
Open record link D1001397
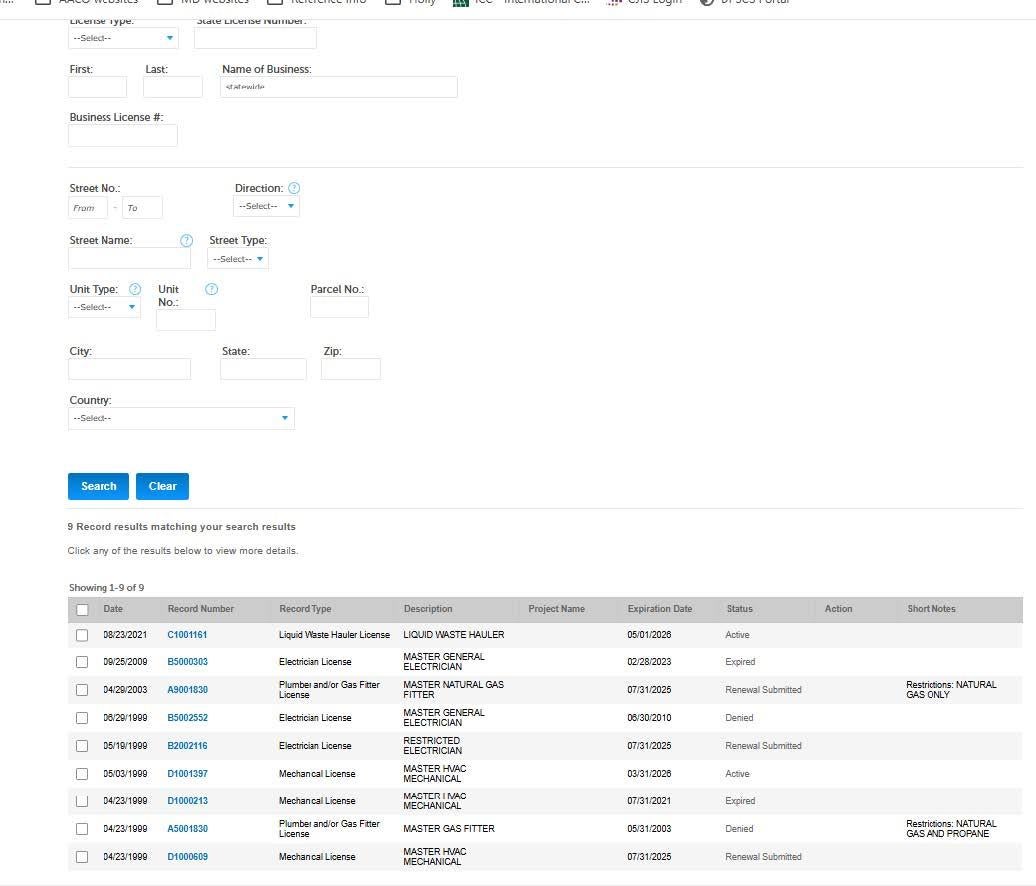pyautogui.click(x=188, y=774)
